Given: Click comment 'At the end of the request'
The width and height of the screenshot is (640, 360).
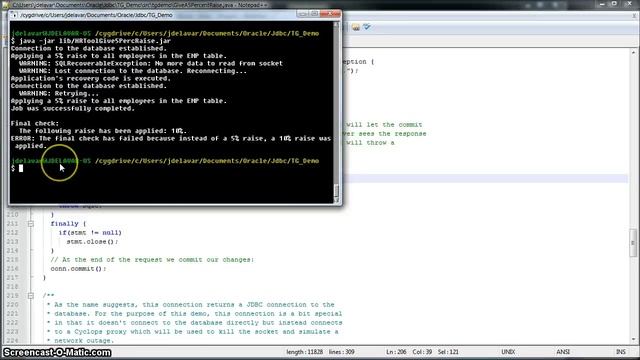Looking at the screenshot, I should pos(152,260).
